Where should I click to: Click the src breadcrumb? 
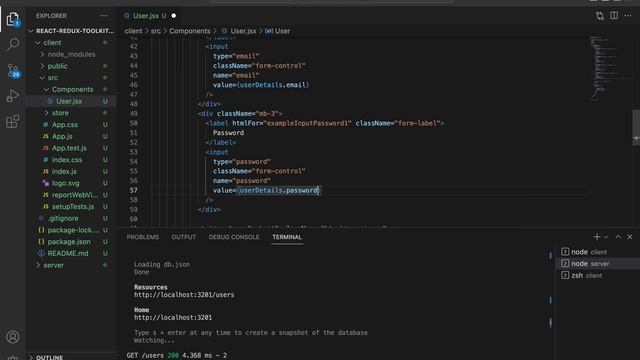(156, 31)
